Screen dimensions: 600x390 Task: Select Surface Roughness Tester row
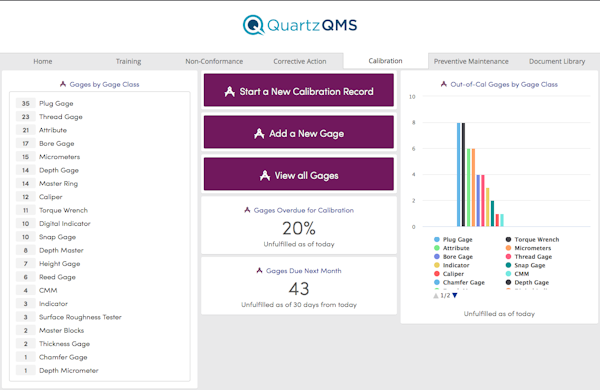pyautogui.click(x=99, y=317)
